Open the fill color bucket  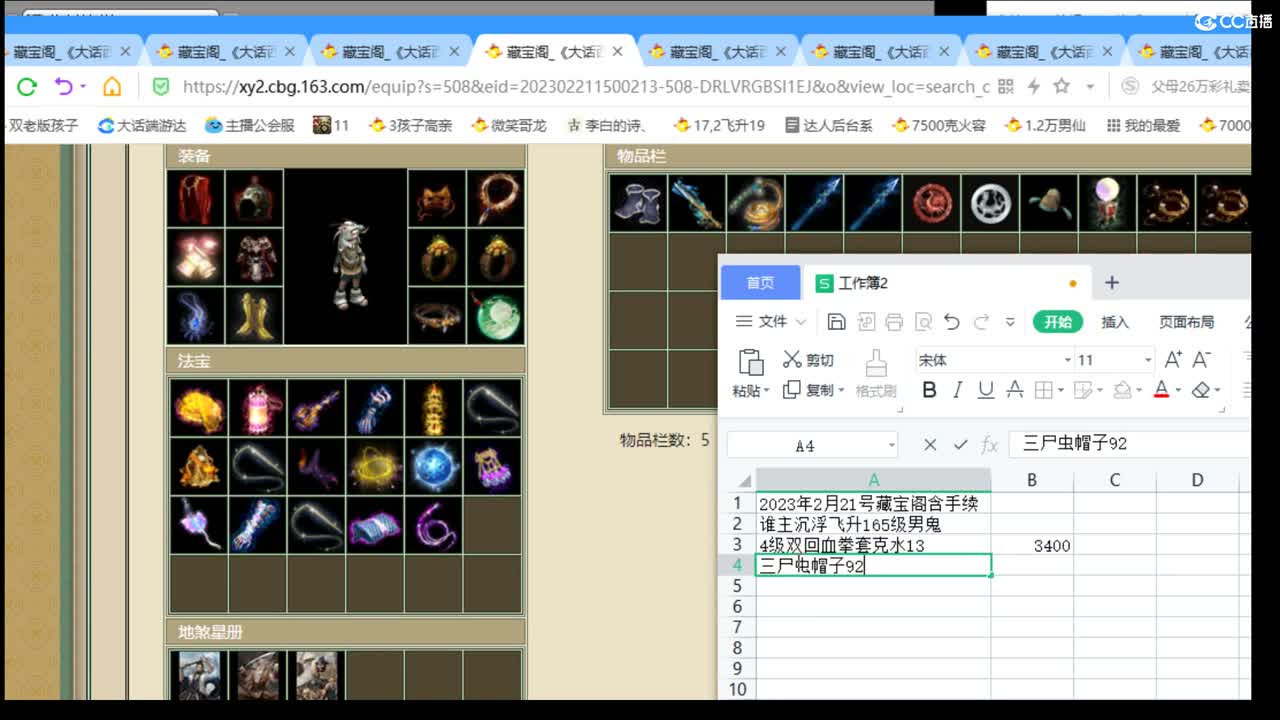tap(1122, 390)
